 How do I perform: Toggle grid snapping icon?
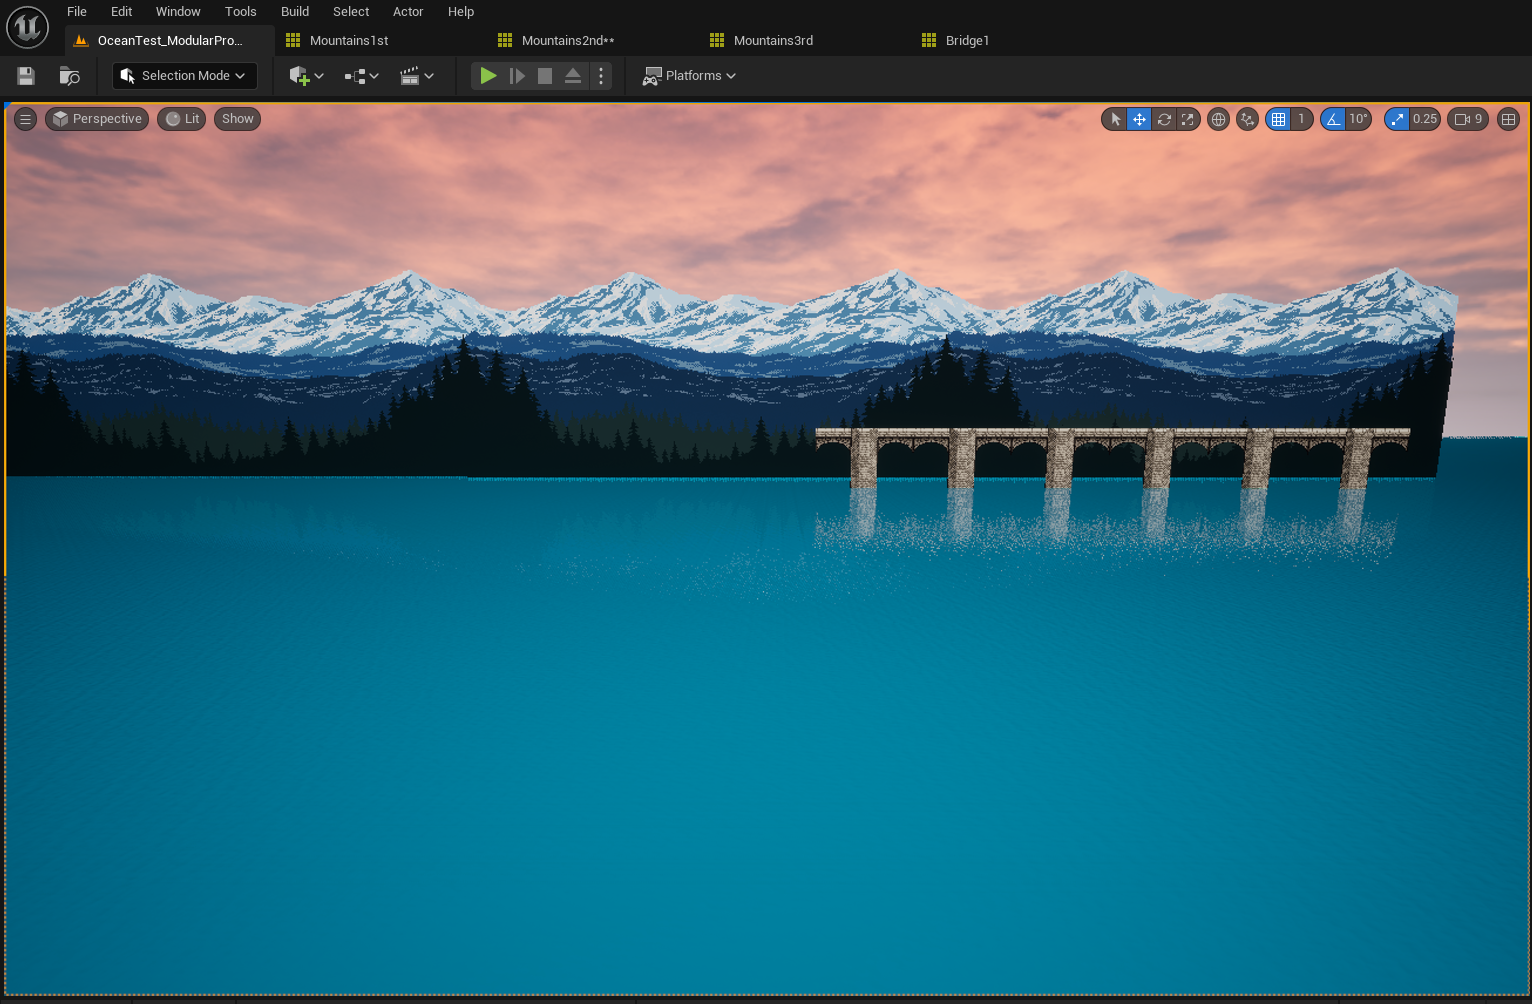coord(1278,119)
